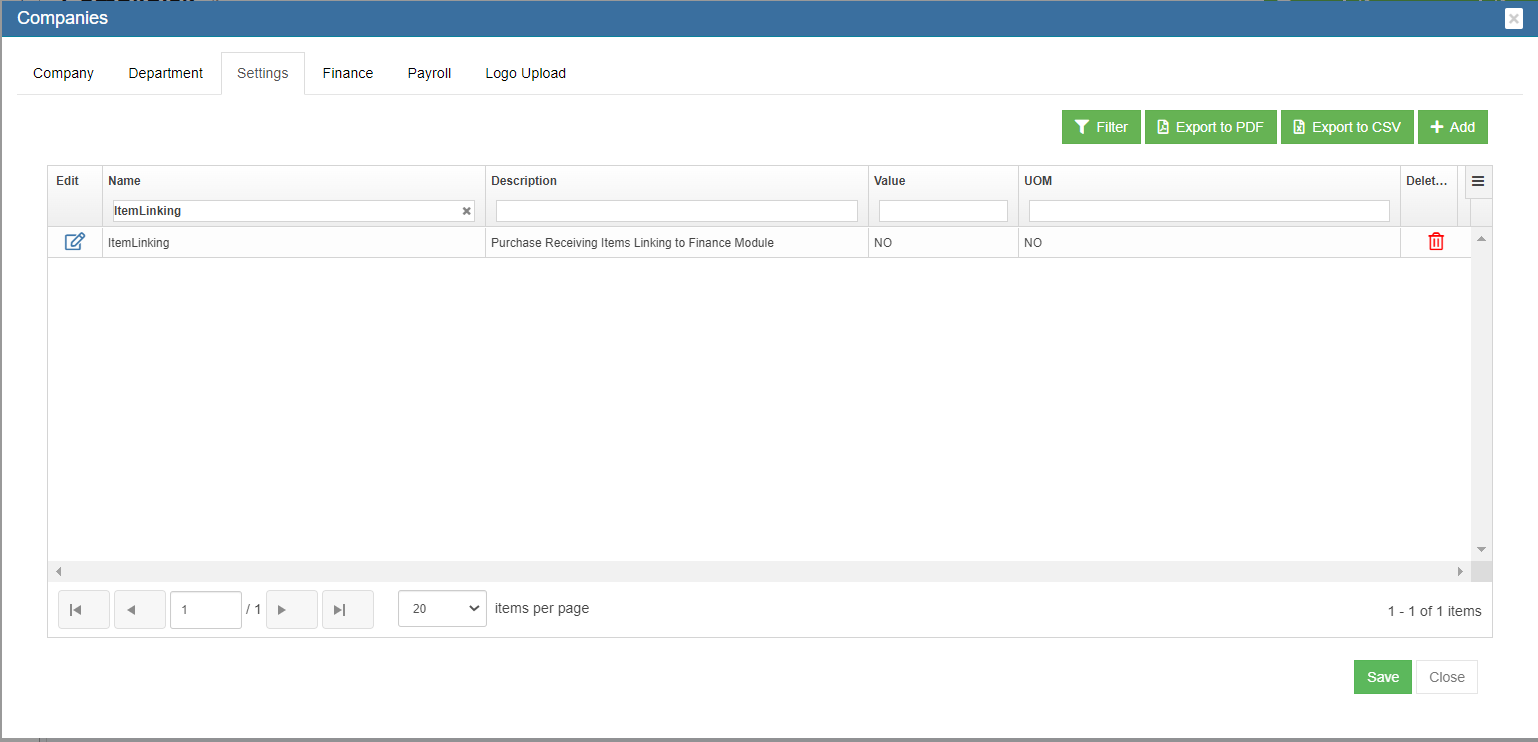The height and width of the screenshot is (742, 1538).
Task: Click the Description filter input field
Action: 677,211
